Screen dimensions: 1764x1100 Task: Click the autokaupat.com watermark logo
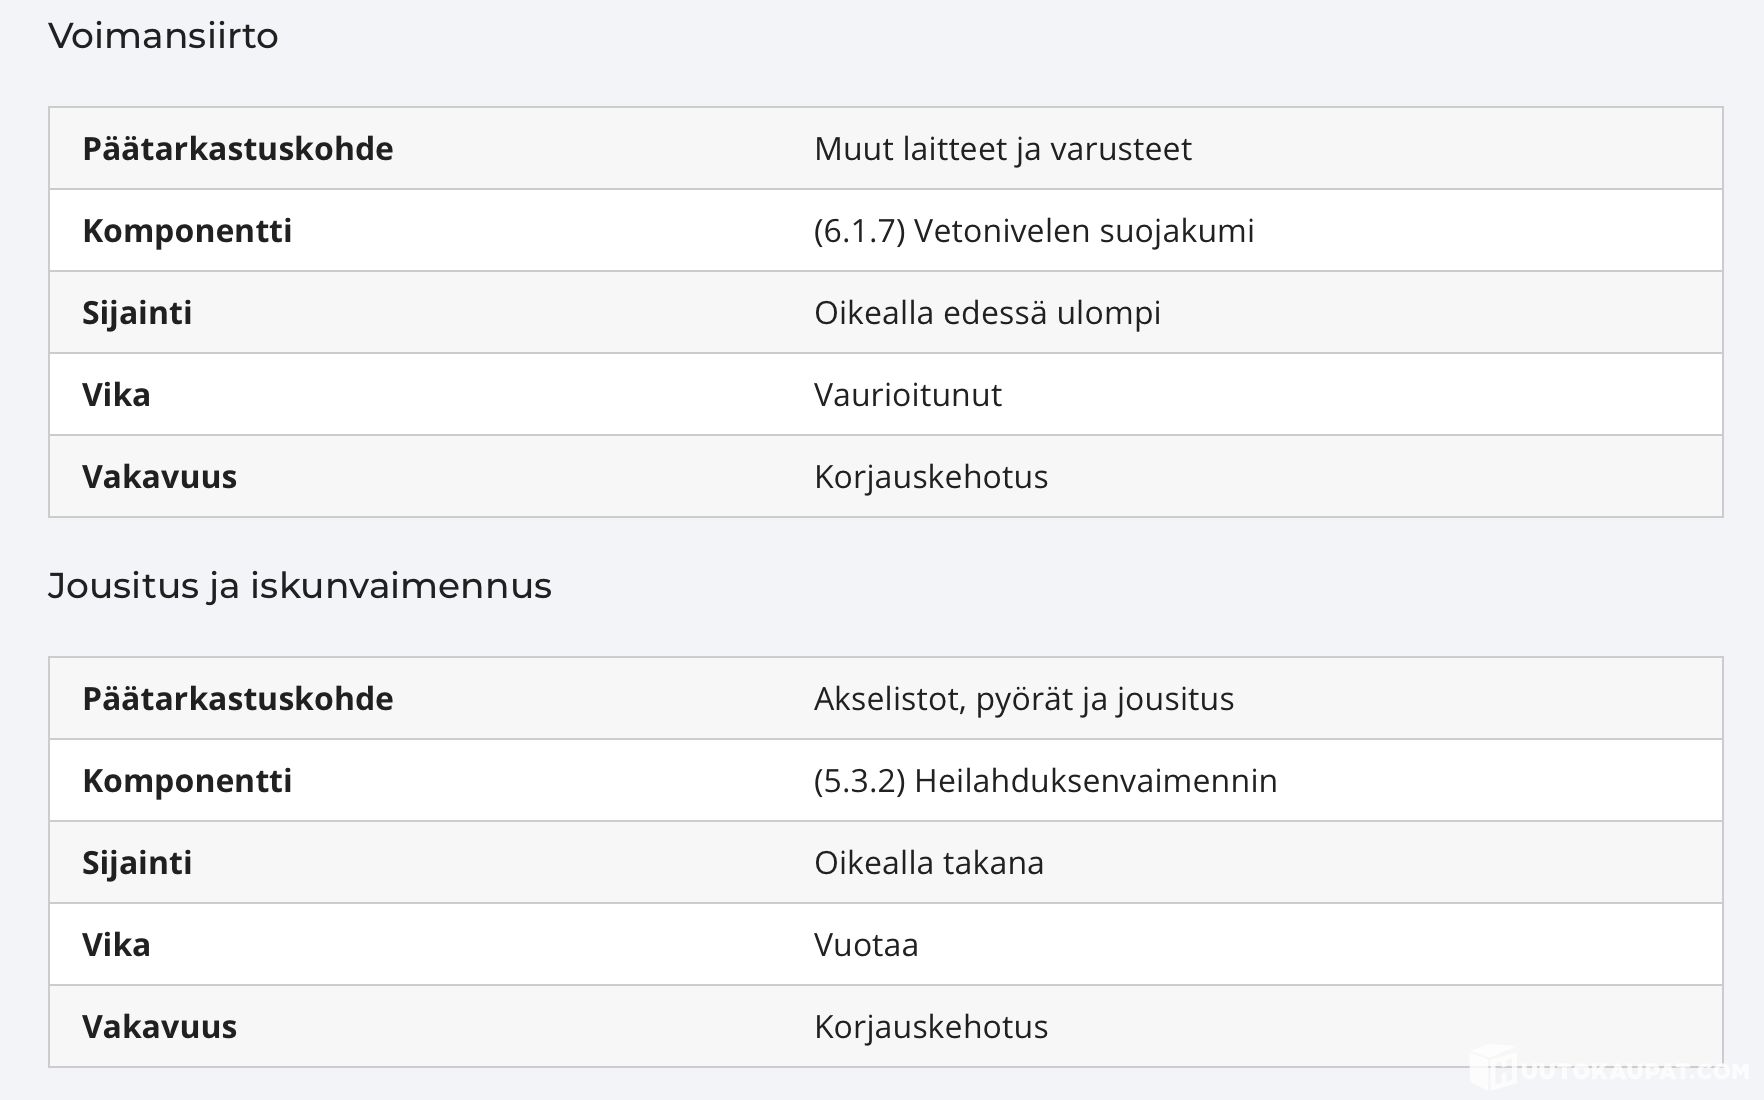[x=1609, y=1068]
